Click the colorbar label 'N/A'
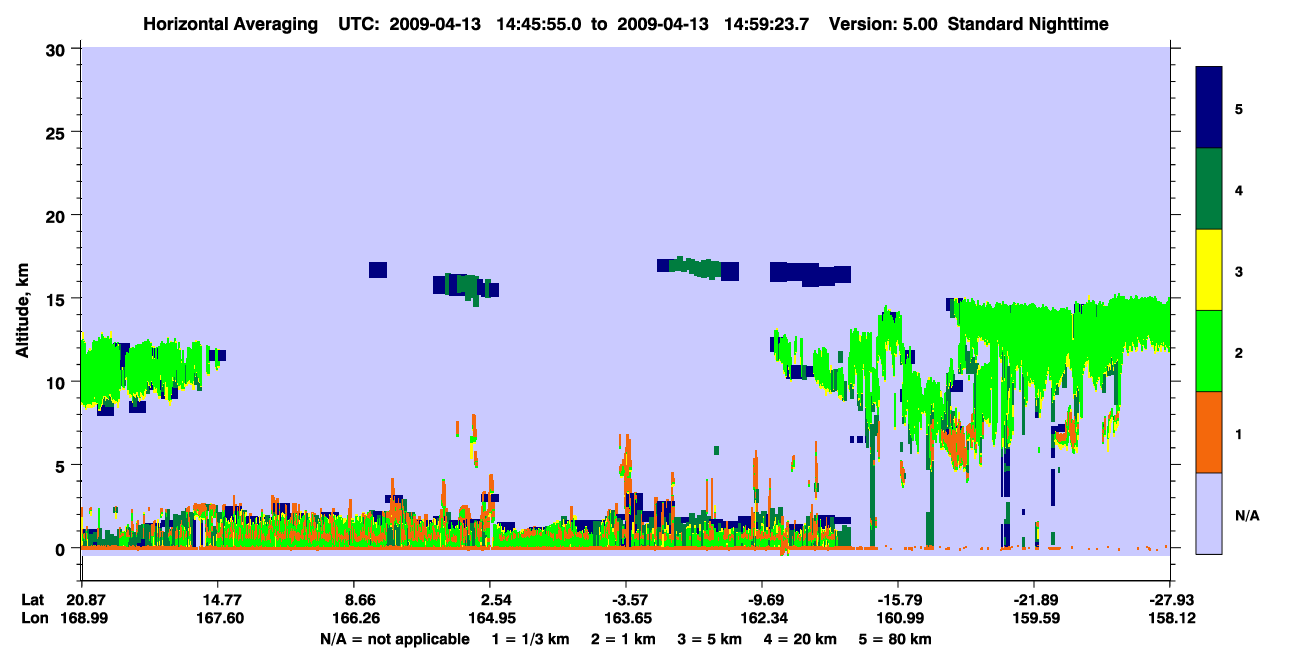This screenshot has width=1300, height=667. [1246, 516]
